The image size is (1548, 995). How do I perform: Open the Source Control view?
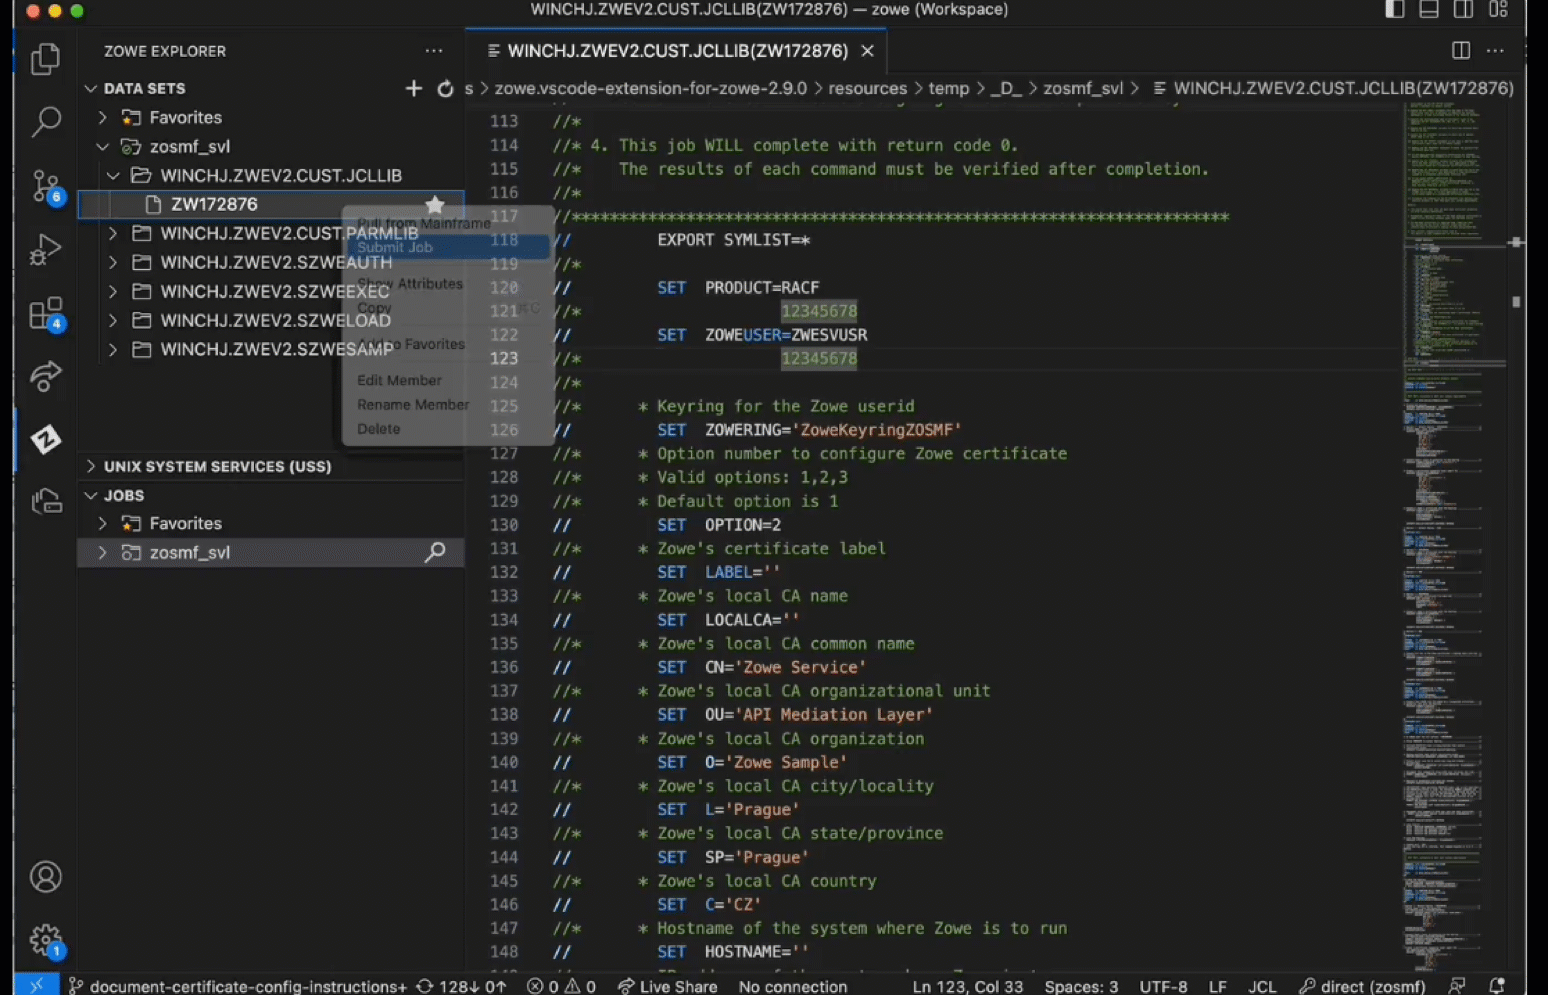coord(45,186)
